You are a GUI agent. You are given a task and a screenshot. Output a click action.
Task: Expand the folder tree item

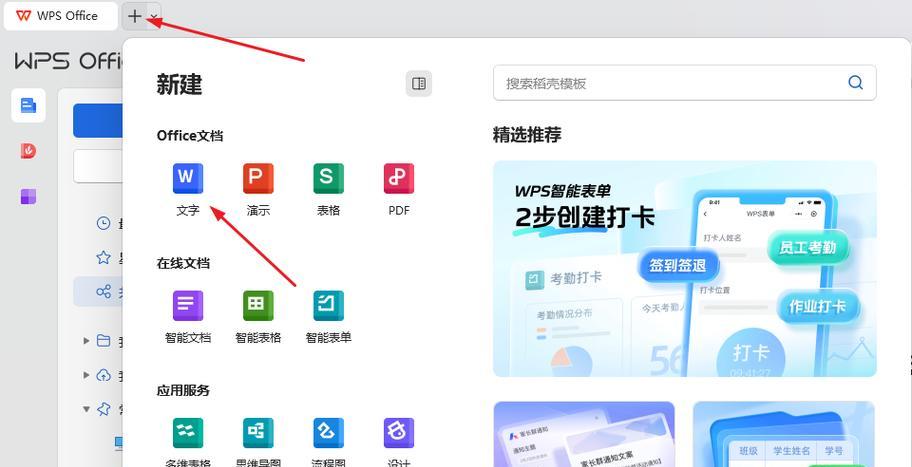tap(86, 341)
